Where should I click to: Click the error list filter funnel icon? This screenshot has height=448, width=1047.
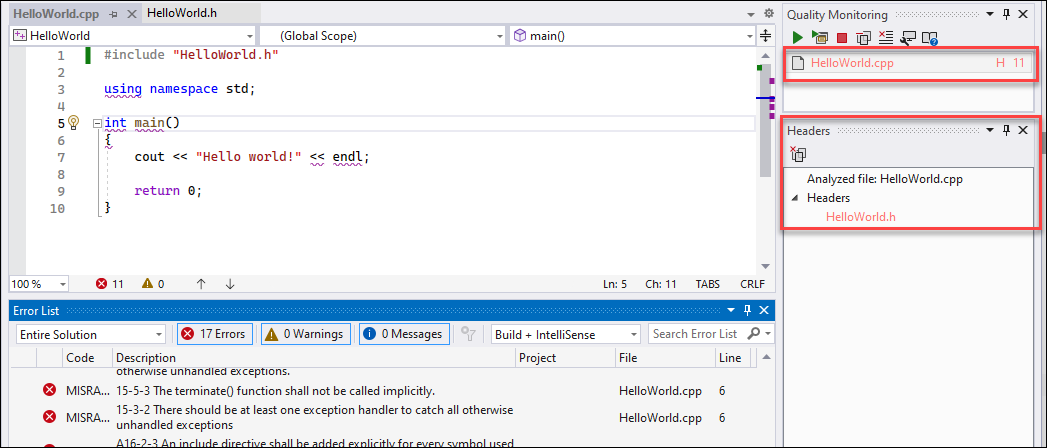469,334
